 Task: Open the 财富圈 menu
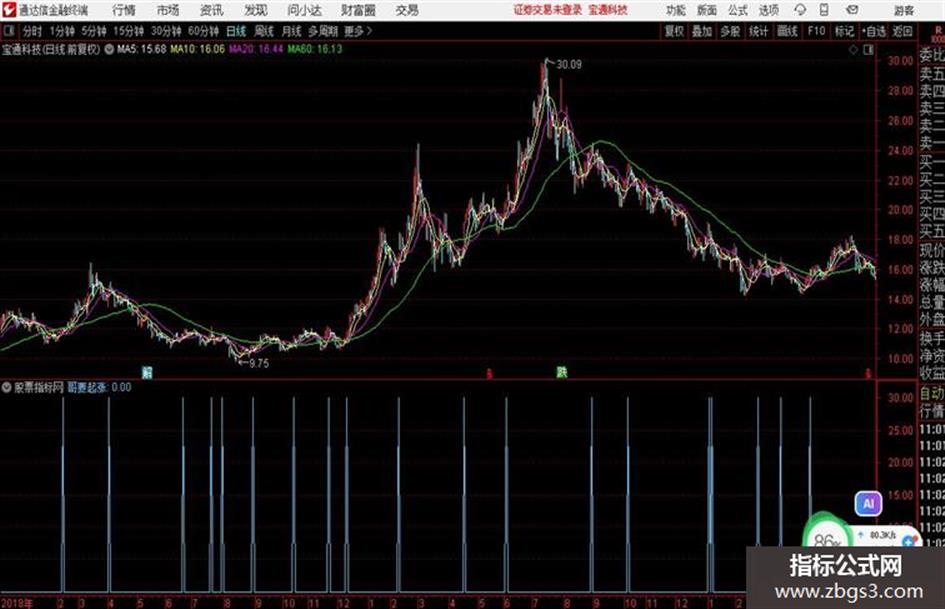(x=358, y=10)
